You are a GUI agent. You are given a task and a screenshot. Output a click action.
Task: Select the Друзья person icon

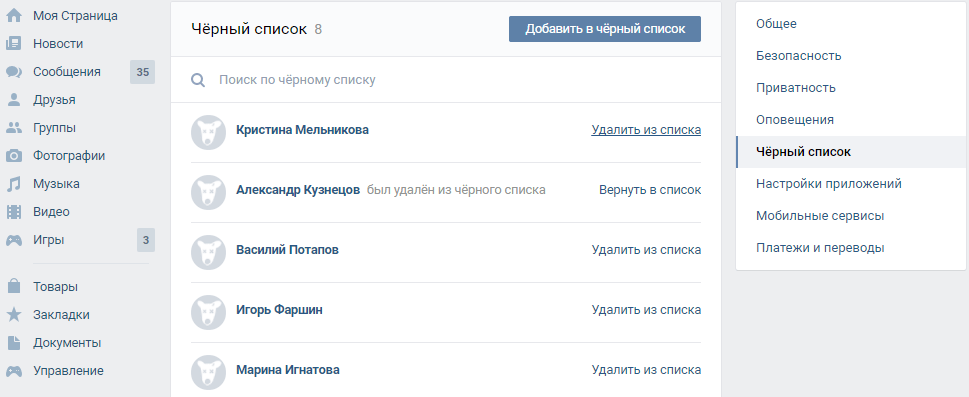coord(14,100)
